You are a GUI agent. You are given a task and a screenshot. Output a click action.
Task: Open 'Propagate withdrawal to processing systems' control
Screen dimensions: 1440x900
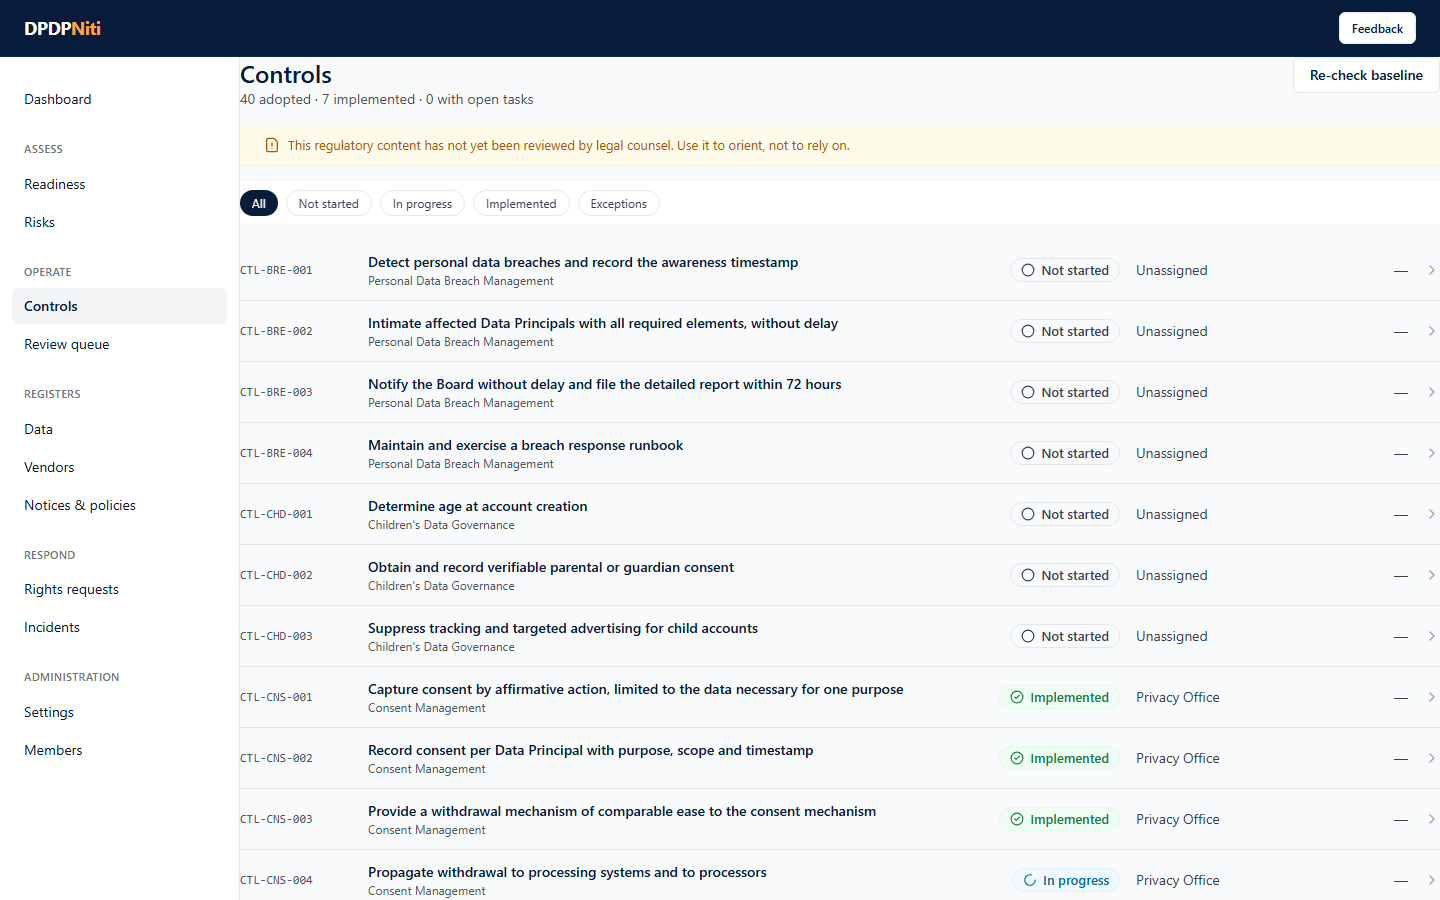pyautogui.click(x=567, y=872)
